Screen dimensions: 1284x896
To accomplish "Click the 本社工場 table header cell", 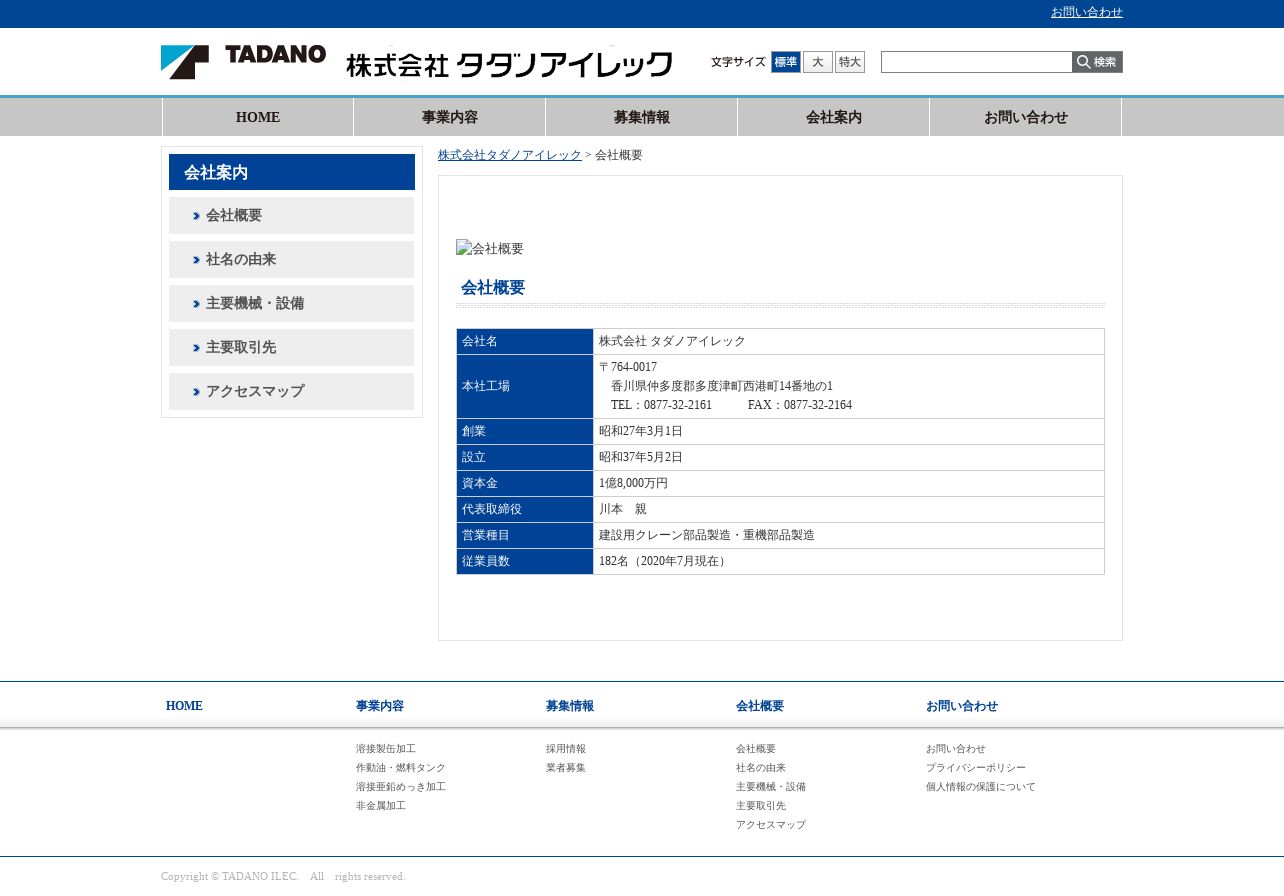I will (x=525, y=386).
